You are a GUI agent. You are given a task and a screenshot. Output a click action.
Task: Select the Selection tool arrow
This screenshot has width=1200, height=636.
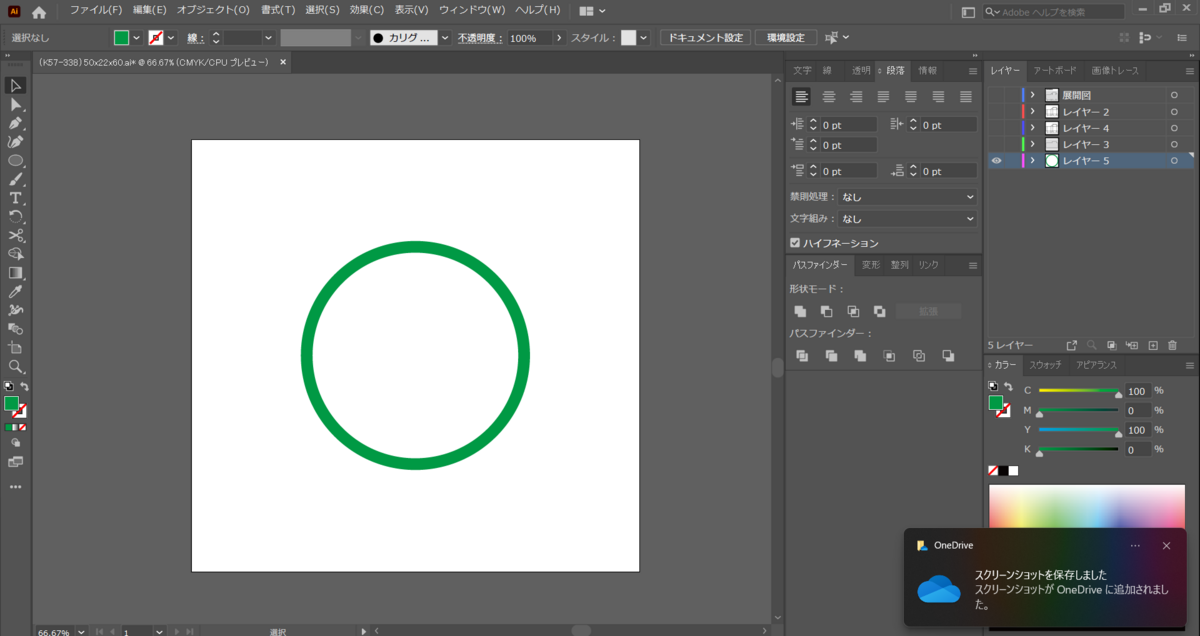coord(16,86)
